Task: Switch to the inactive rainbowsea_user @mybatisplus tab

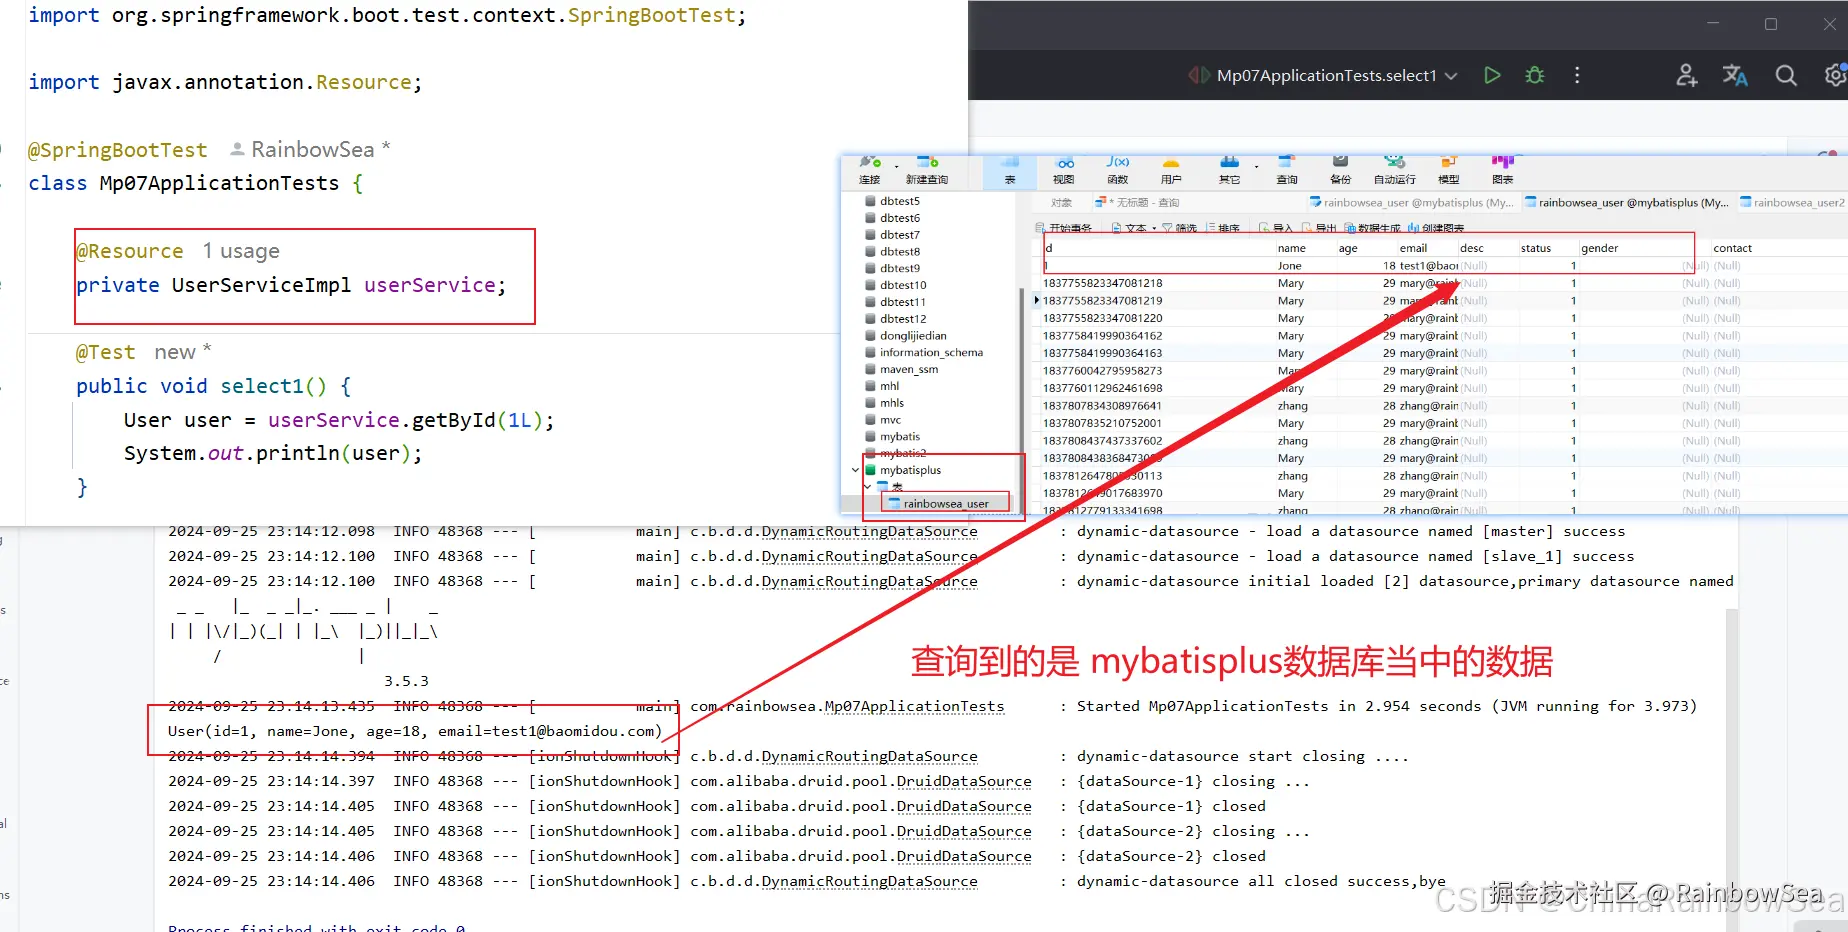Action: click(1412, 203)
